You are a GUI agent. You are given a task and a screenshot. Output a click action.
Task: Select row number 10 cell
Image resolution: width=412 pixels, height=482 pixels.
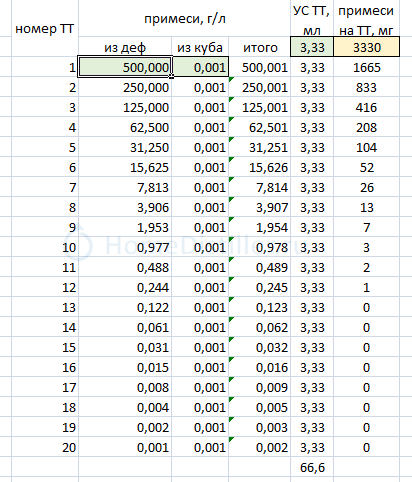45,247
